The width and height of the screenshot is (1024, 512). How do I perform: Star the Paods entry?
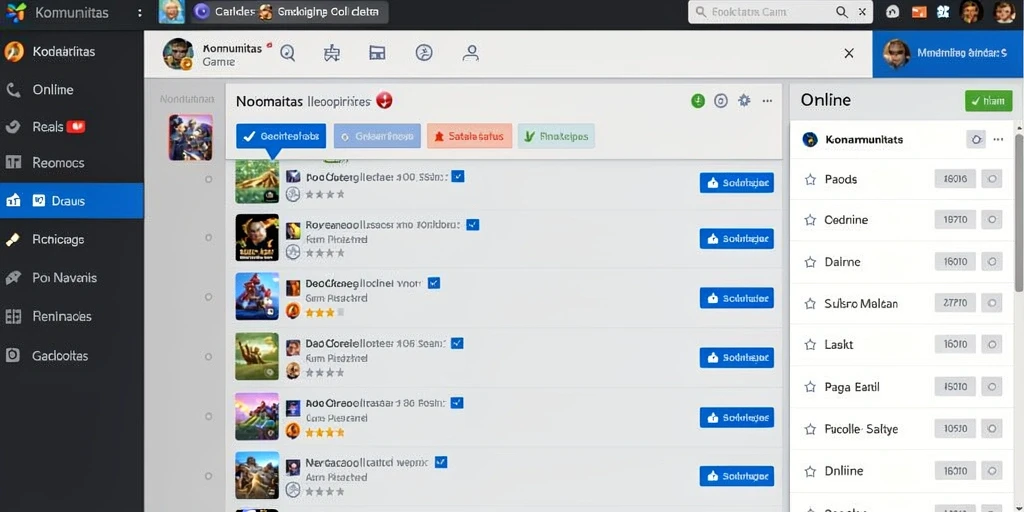pos(810,179)
